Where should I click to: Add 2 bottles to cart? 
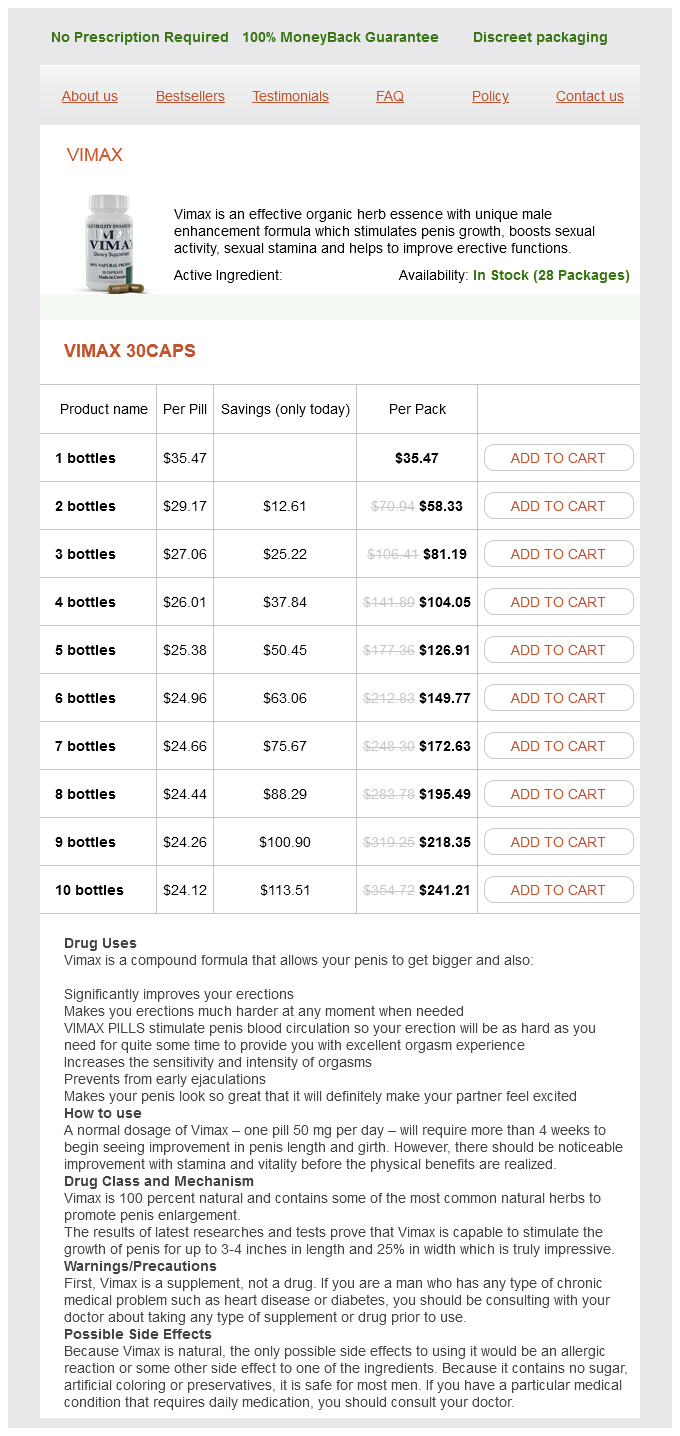coord(558,506)
